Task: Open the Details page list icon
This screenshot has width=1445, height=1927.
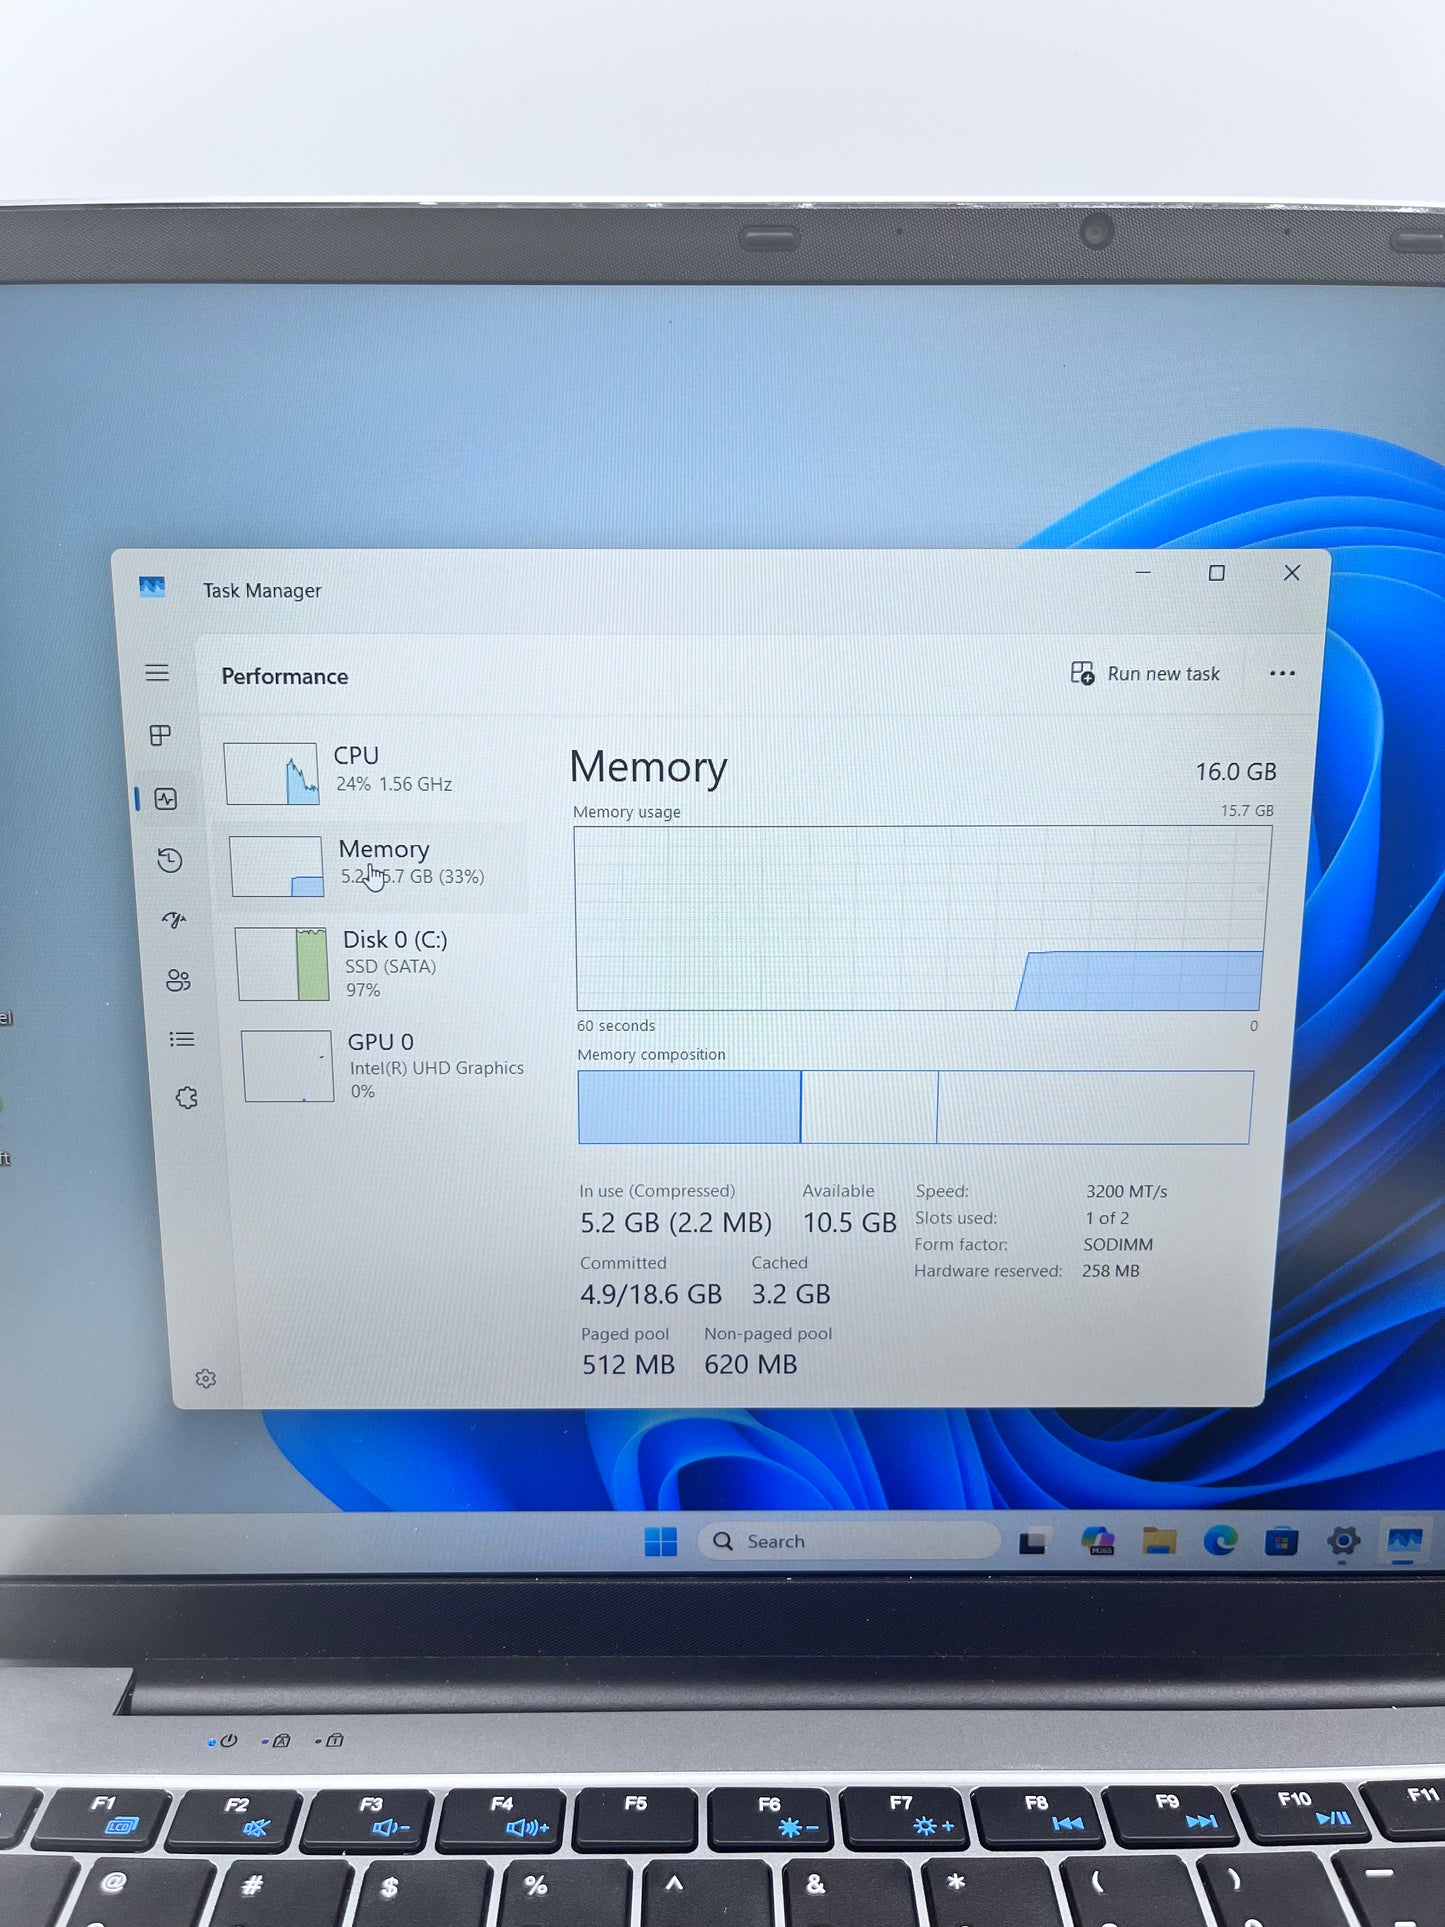Action: pyautogui.click(x=182, y=1039)
